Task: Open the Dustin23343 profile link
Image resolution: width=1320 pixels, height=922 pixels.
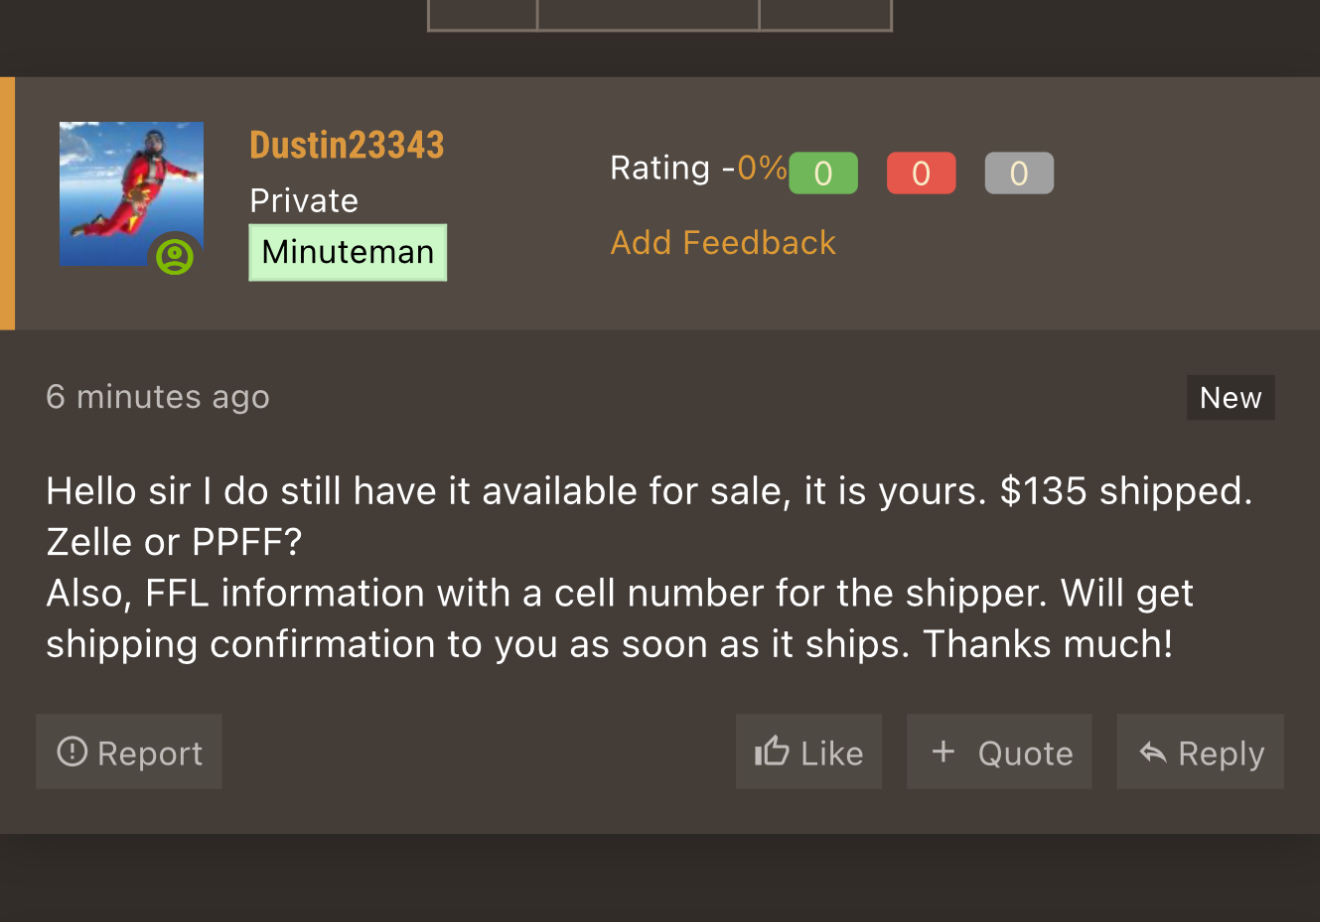Action: pyautogui.click(x=347, y=145)
